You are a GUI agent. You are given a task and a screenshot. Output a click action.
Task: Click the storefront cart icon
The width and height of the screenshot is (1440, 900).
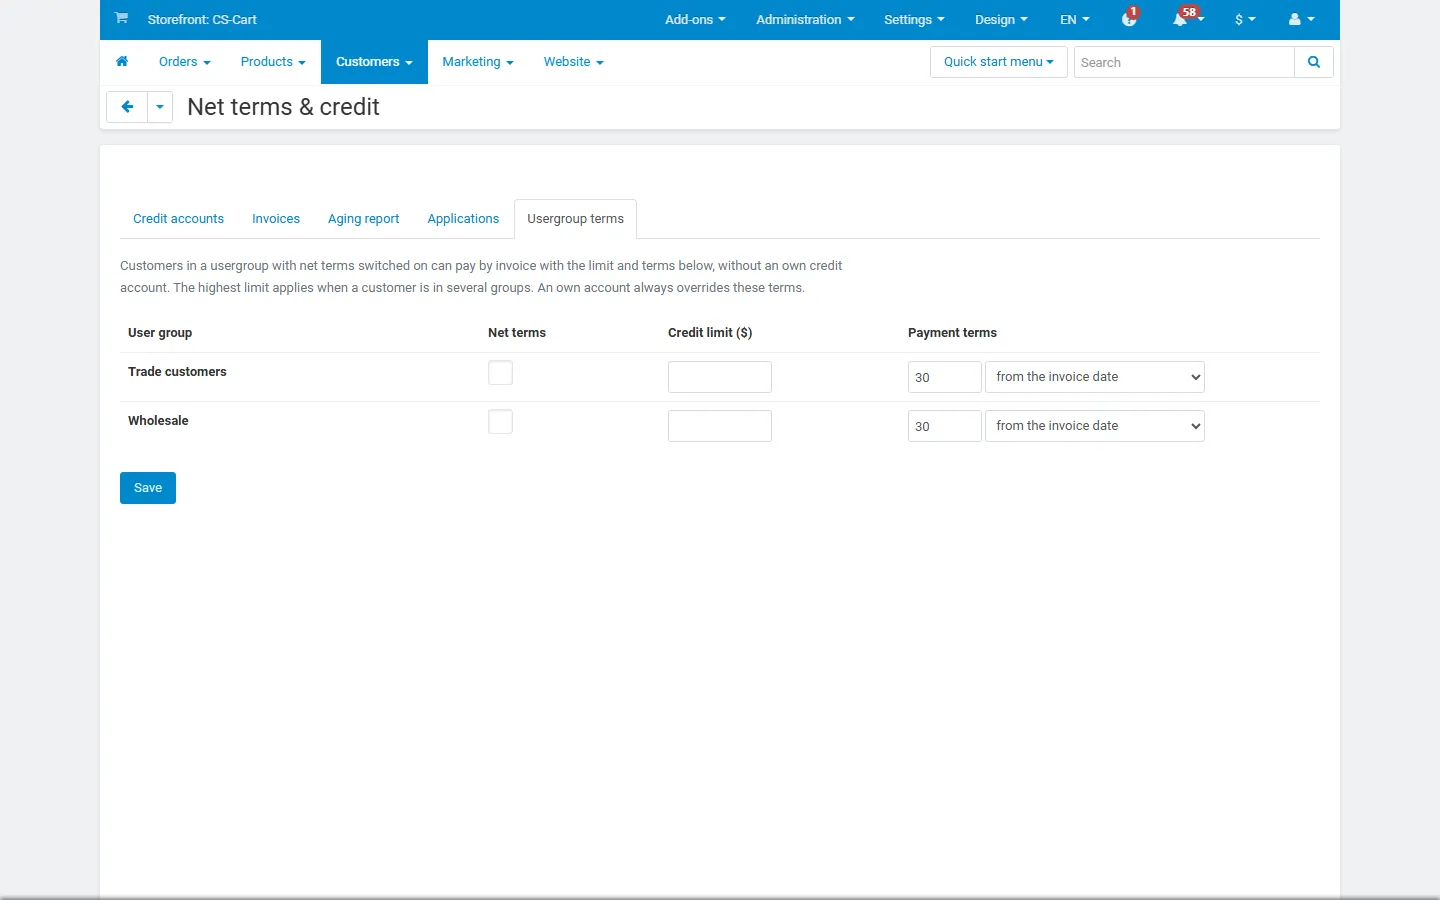pos(121,18)
